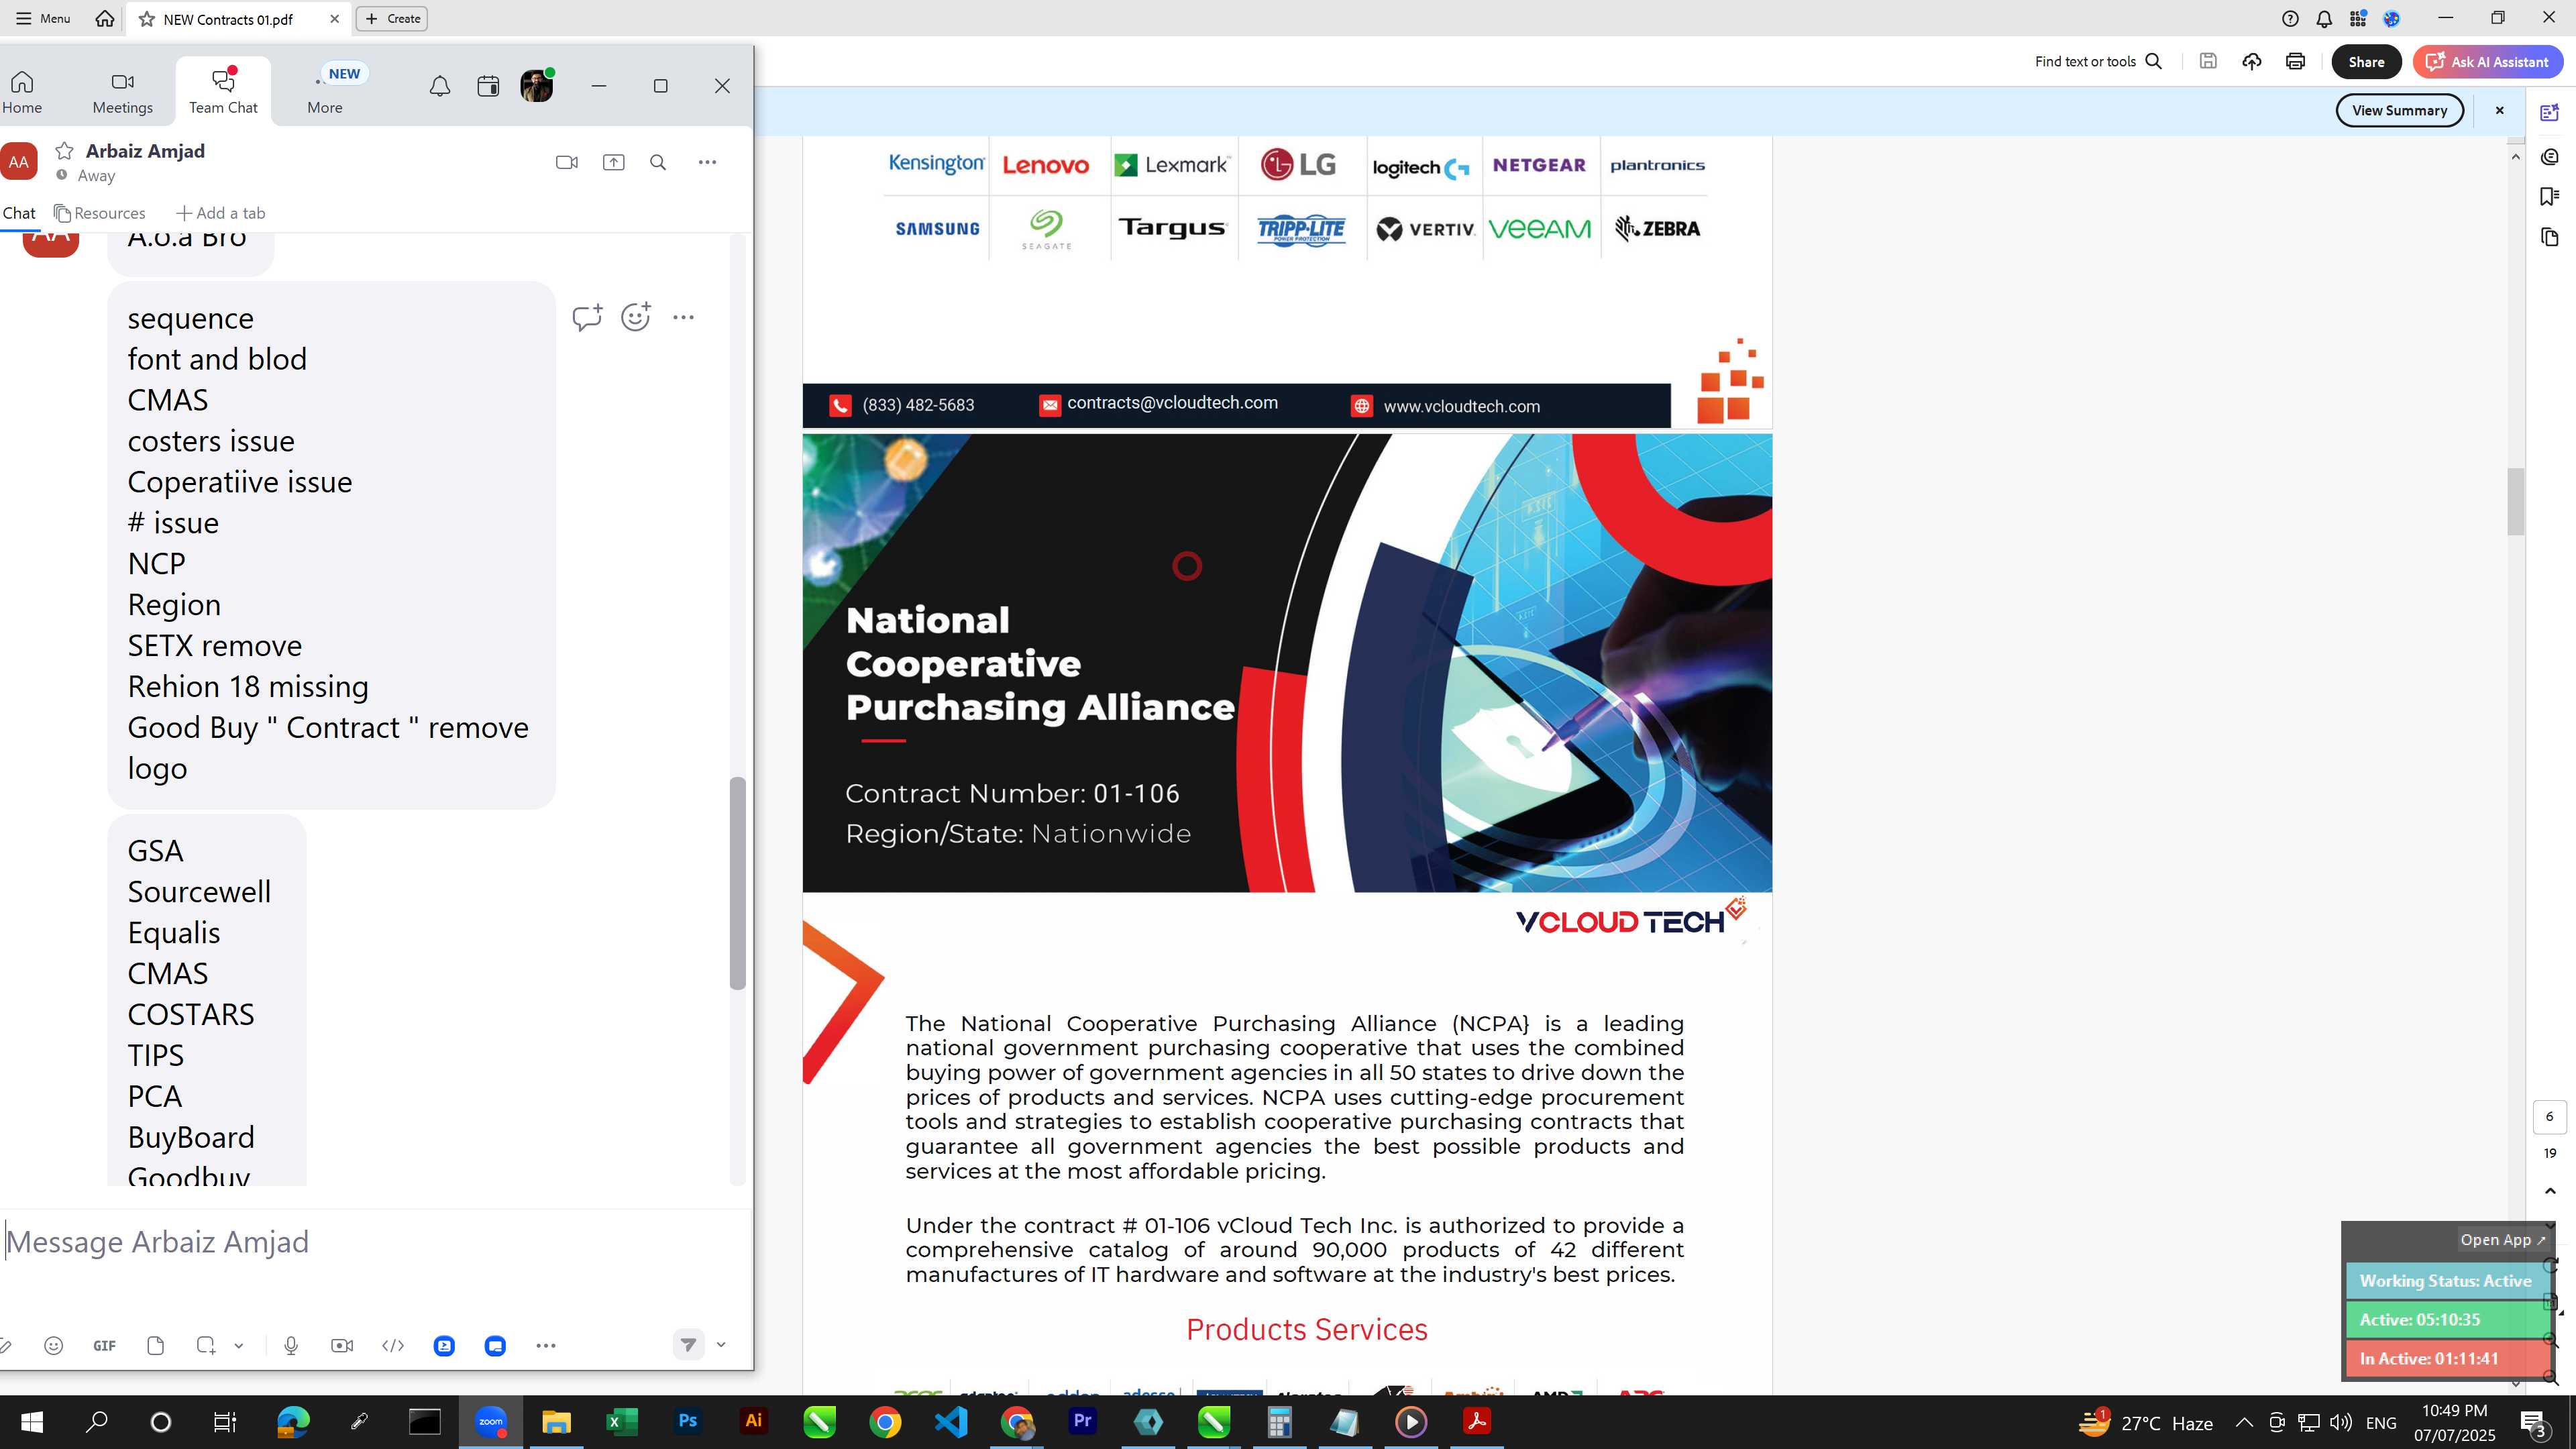Image resolution: width=2576 pixels, height=1449 pixels.
Task: Insert a code snippet in composer
Action: pyautogui.click(x=393, y=1346)
